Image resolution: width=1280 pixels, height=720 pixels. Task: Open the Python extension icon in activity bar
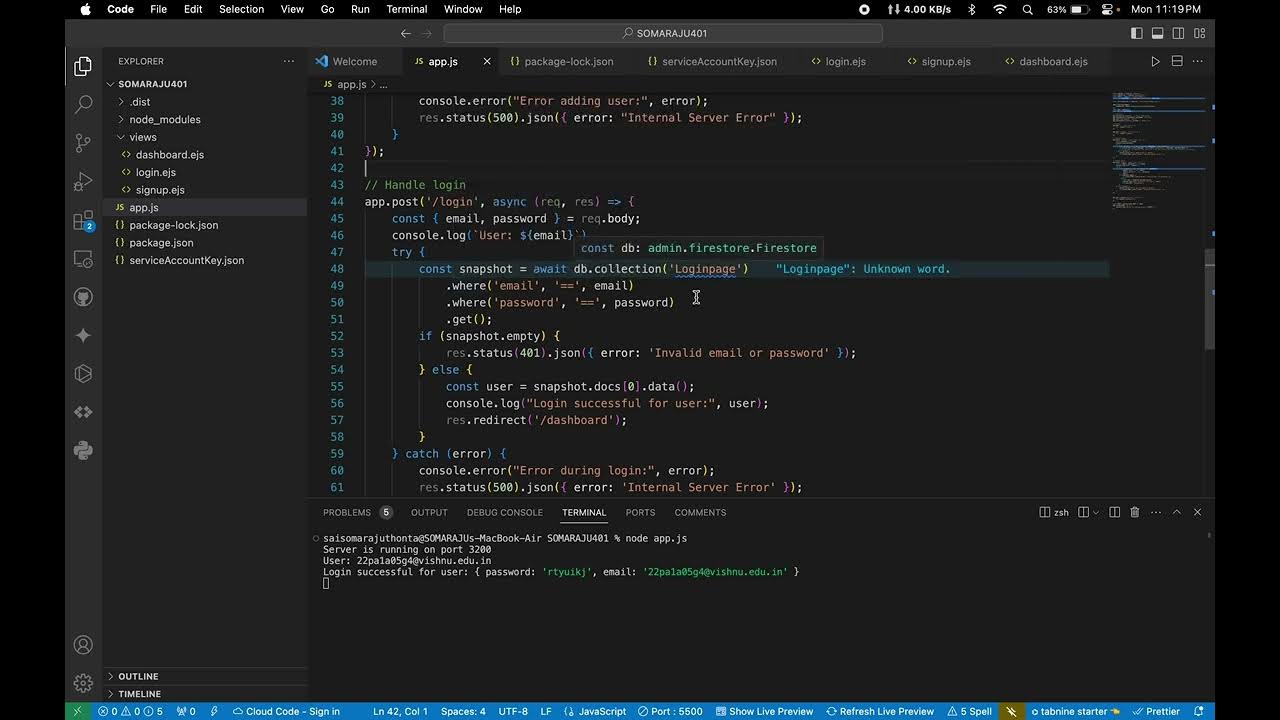tap(83, 450)
